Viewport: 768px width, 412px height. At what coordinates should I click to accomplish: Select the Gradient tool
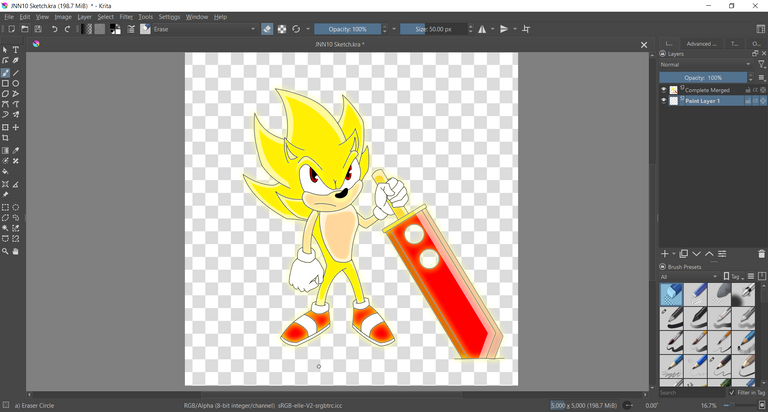coord(5,151)
